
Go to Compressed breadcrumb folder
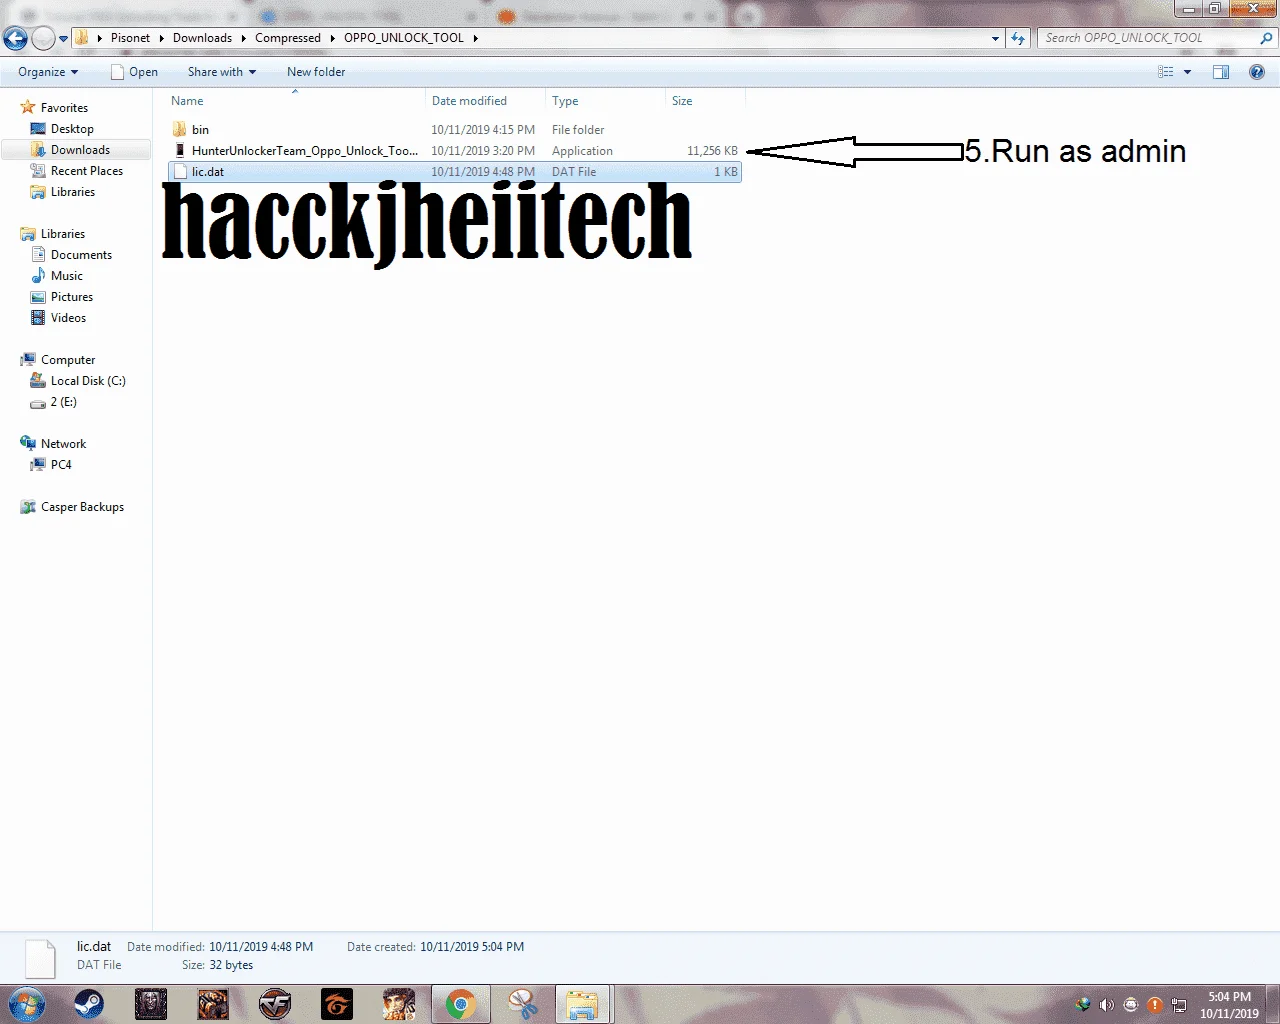point(288,38)
